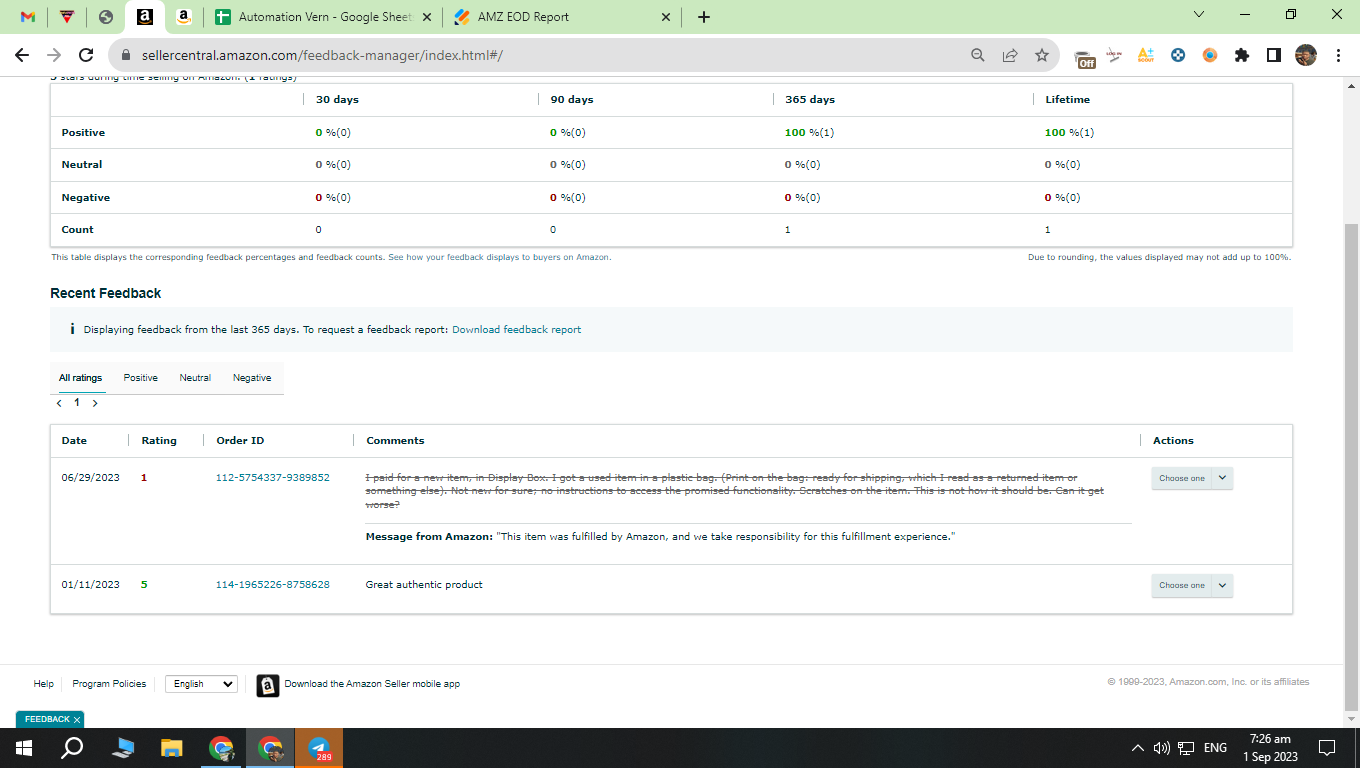Toggle the browser side panel

(1274, 56)
